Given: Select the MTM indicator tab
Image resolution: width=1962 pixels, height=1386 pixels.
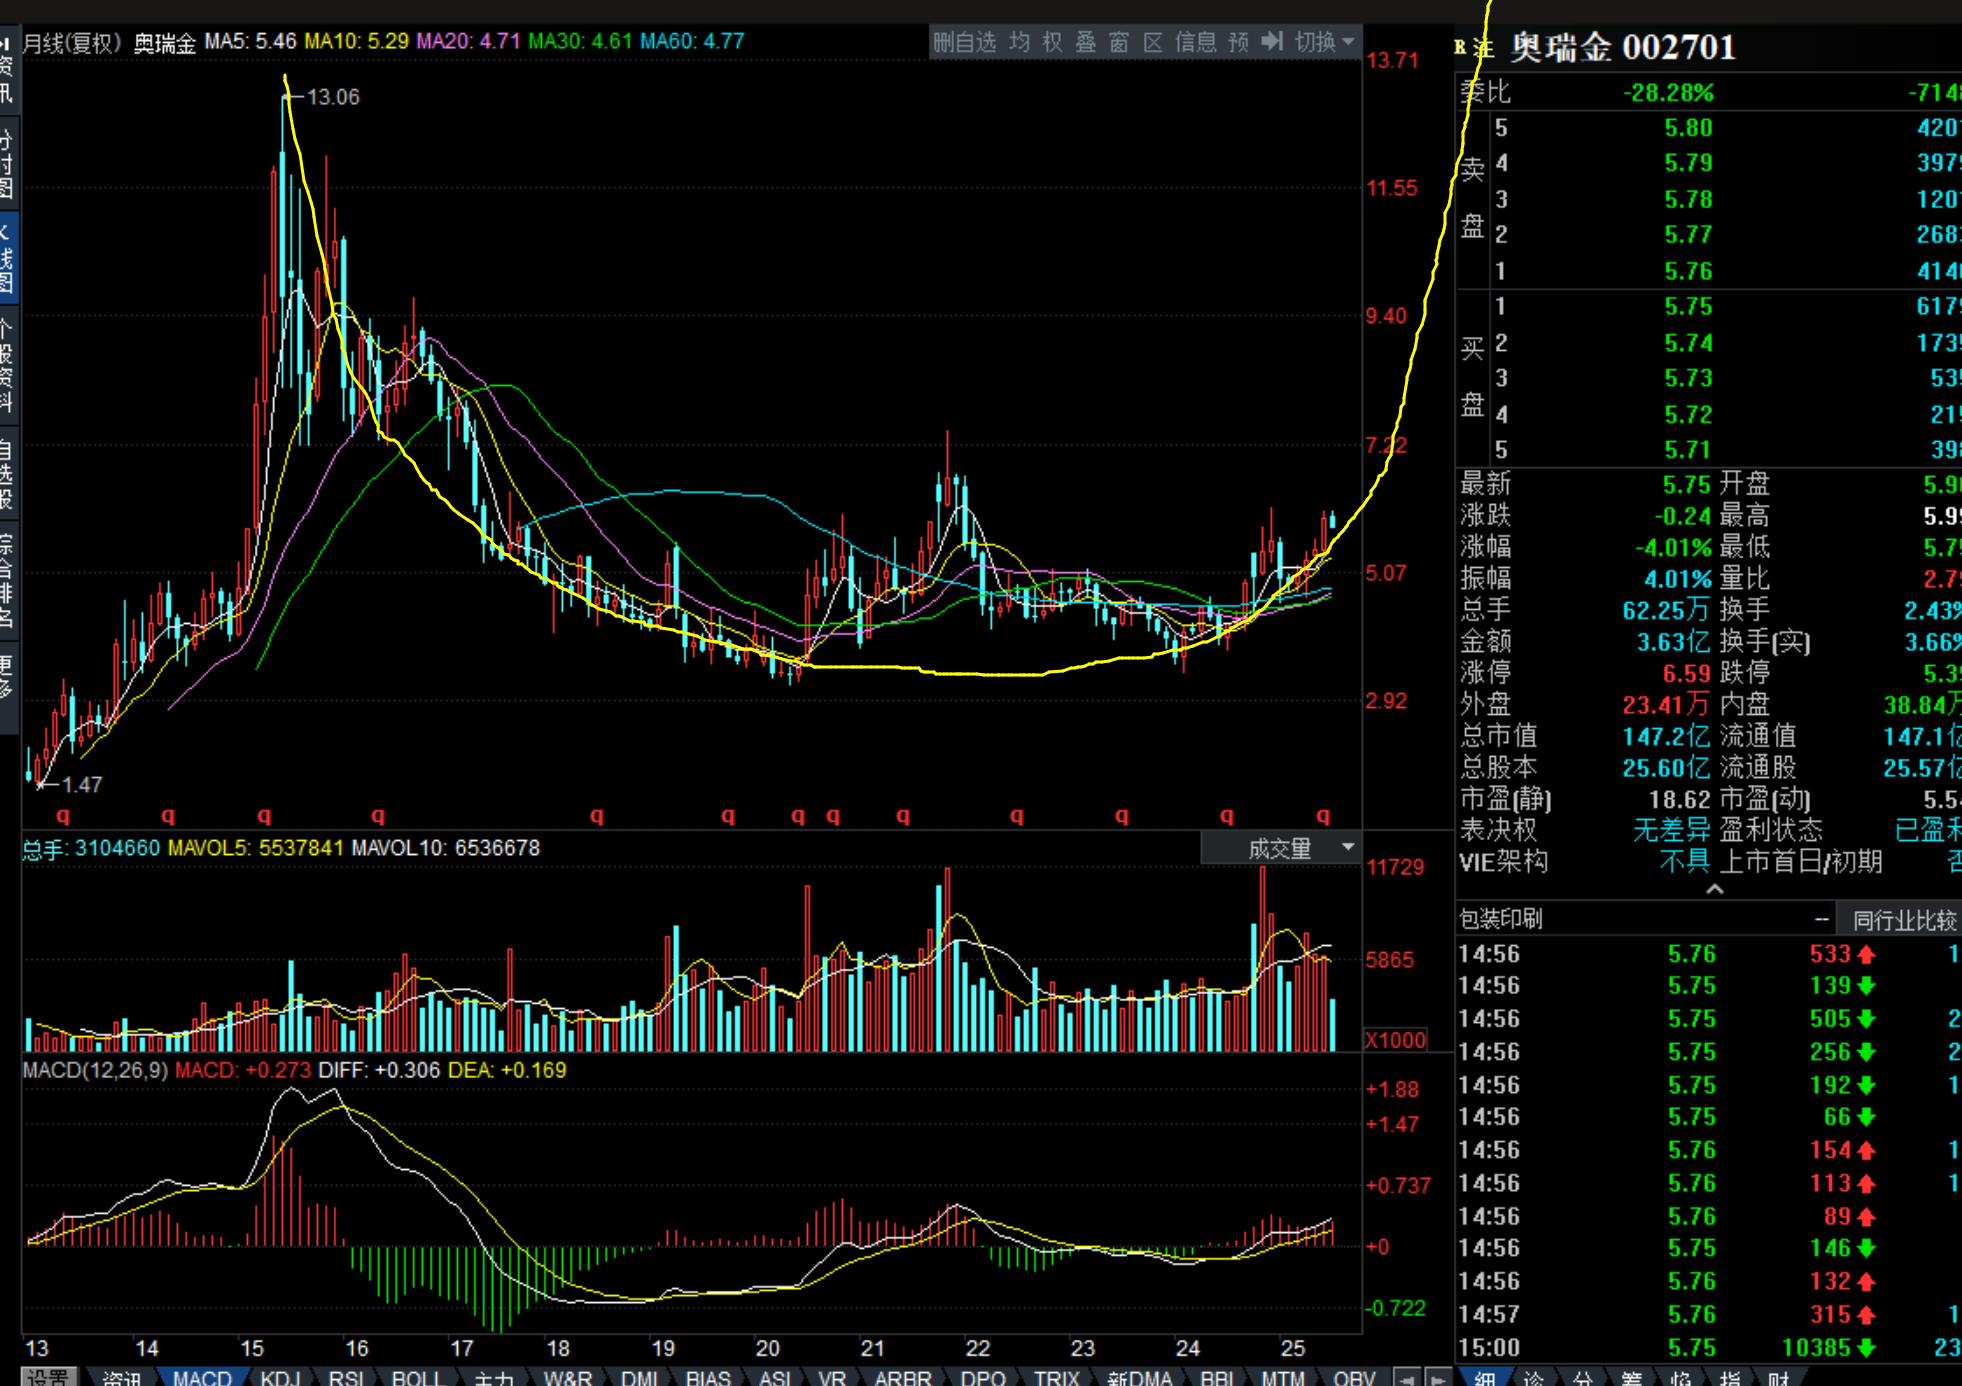Looking at the screenshot, I should coord(1283,1378).
